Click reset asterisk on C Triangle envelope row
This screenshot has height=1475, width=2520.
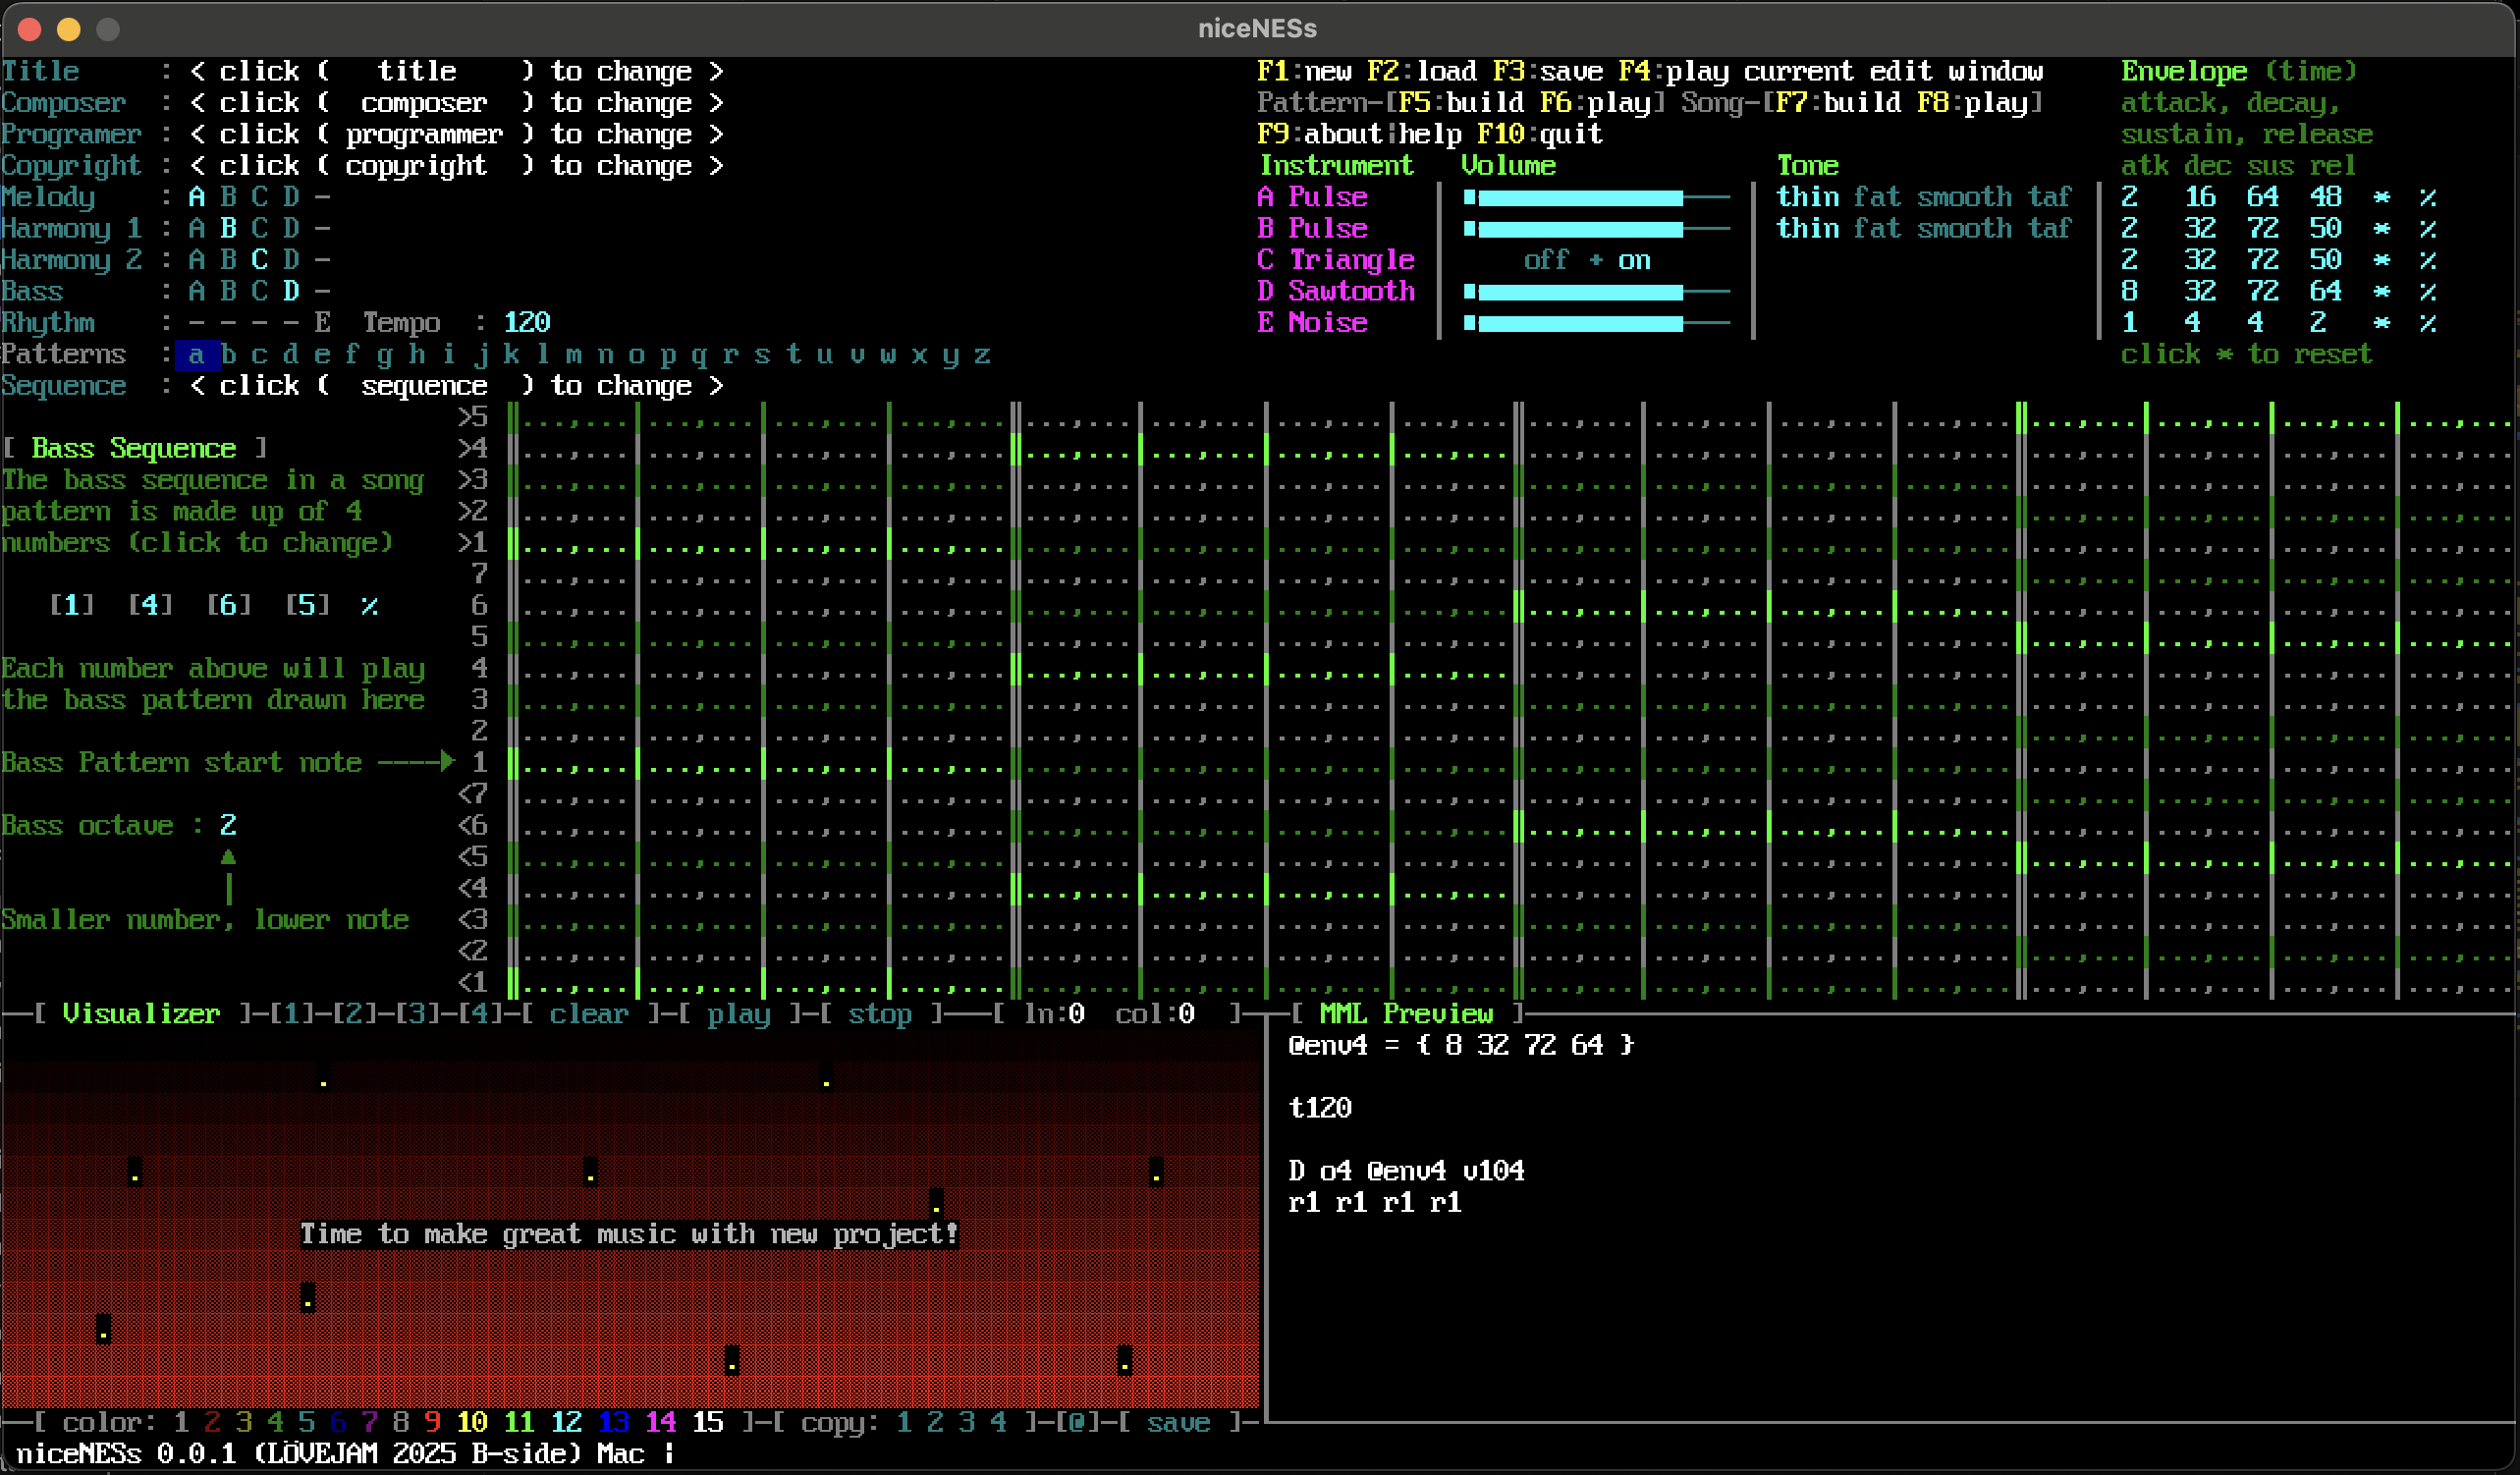coord(2381,261)
